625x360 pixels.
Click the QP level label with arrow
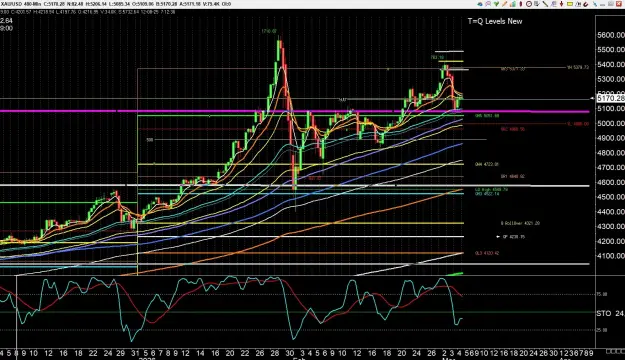[511, 237]
